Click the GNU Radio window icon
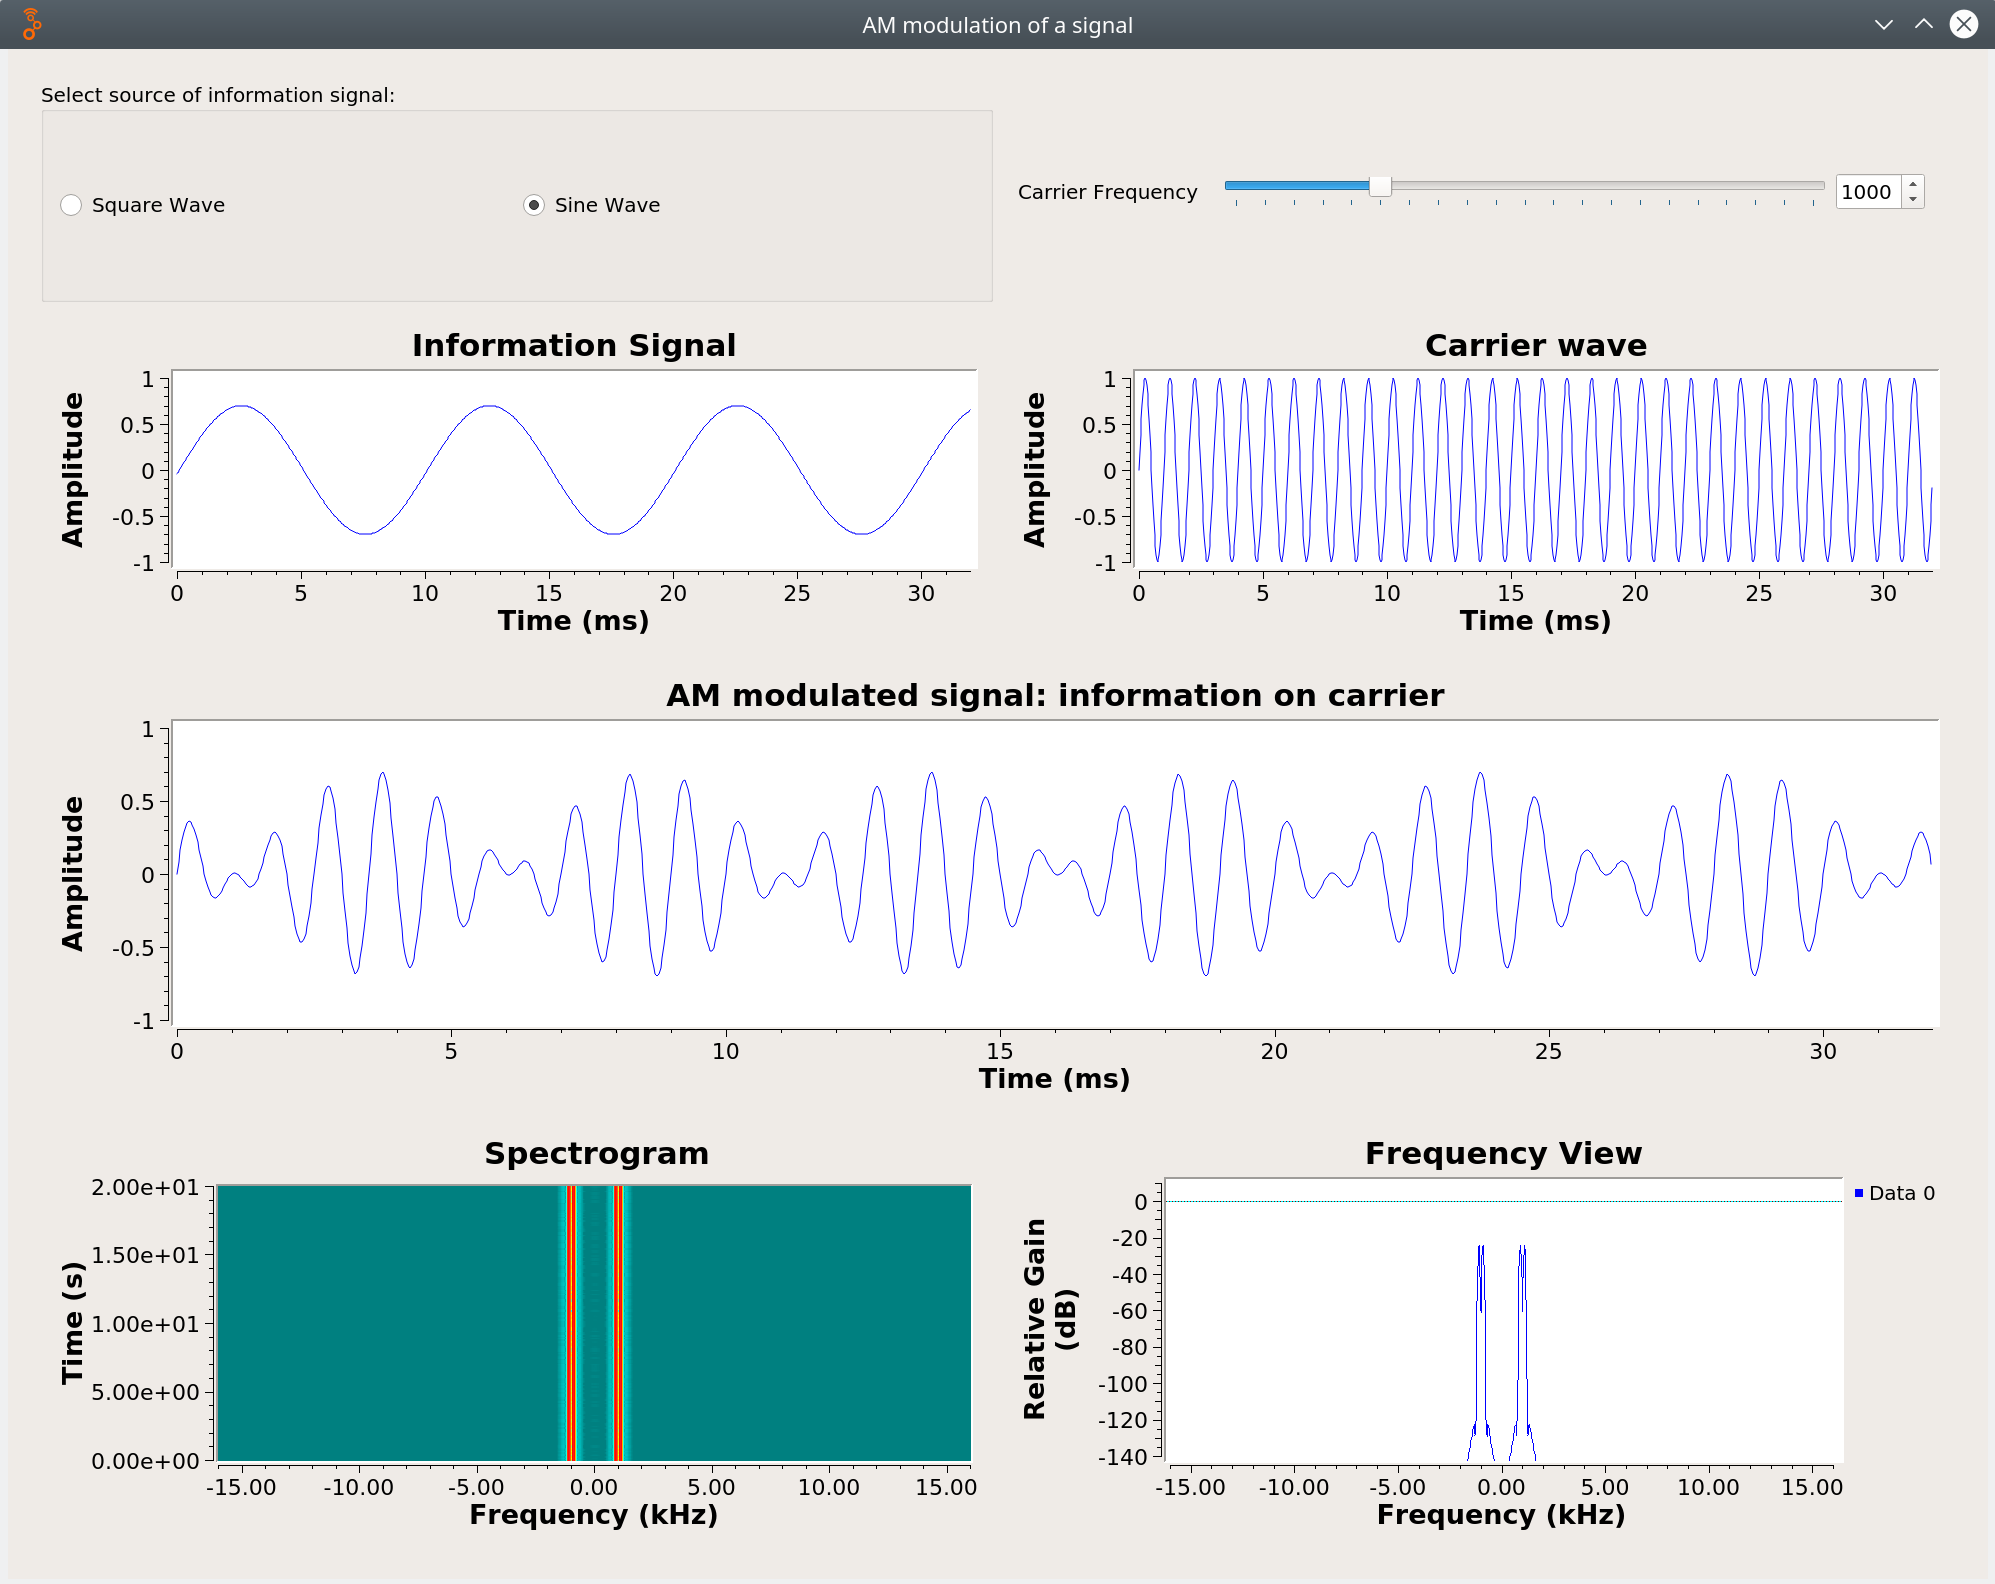This screenshot has width=1995, height=1584. [31, 24]
